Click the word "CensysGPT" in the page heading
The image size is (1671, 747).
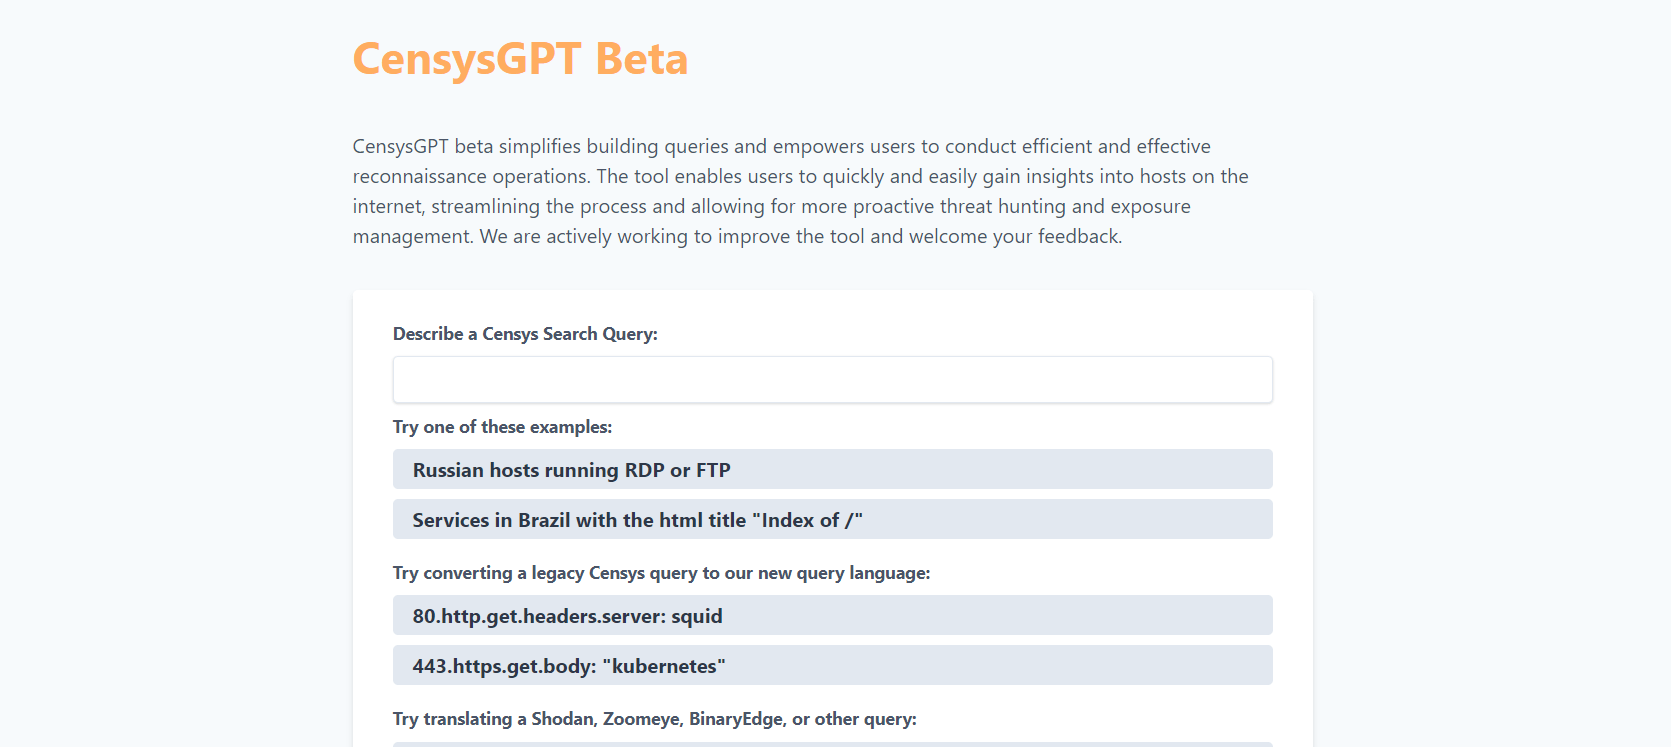(467, 59)
